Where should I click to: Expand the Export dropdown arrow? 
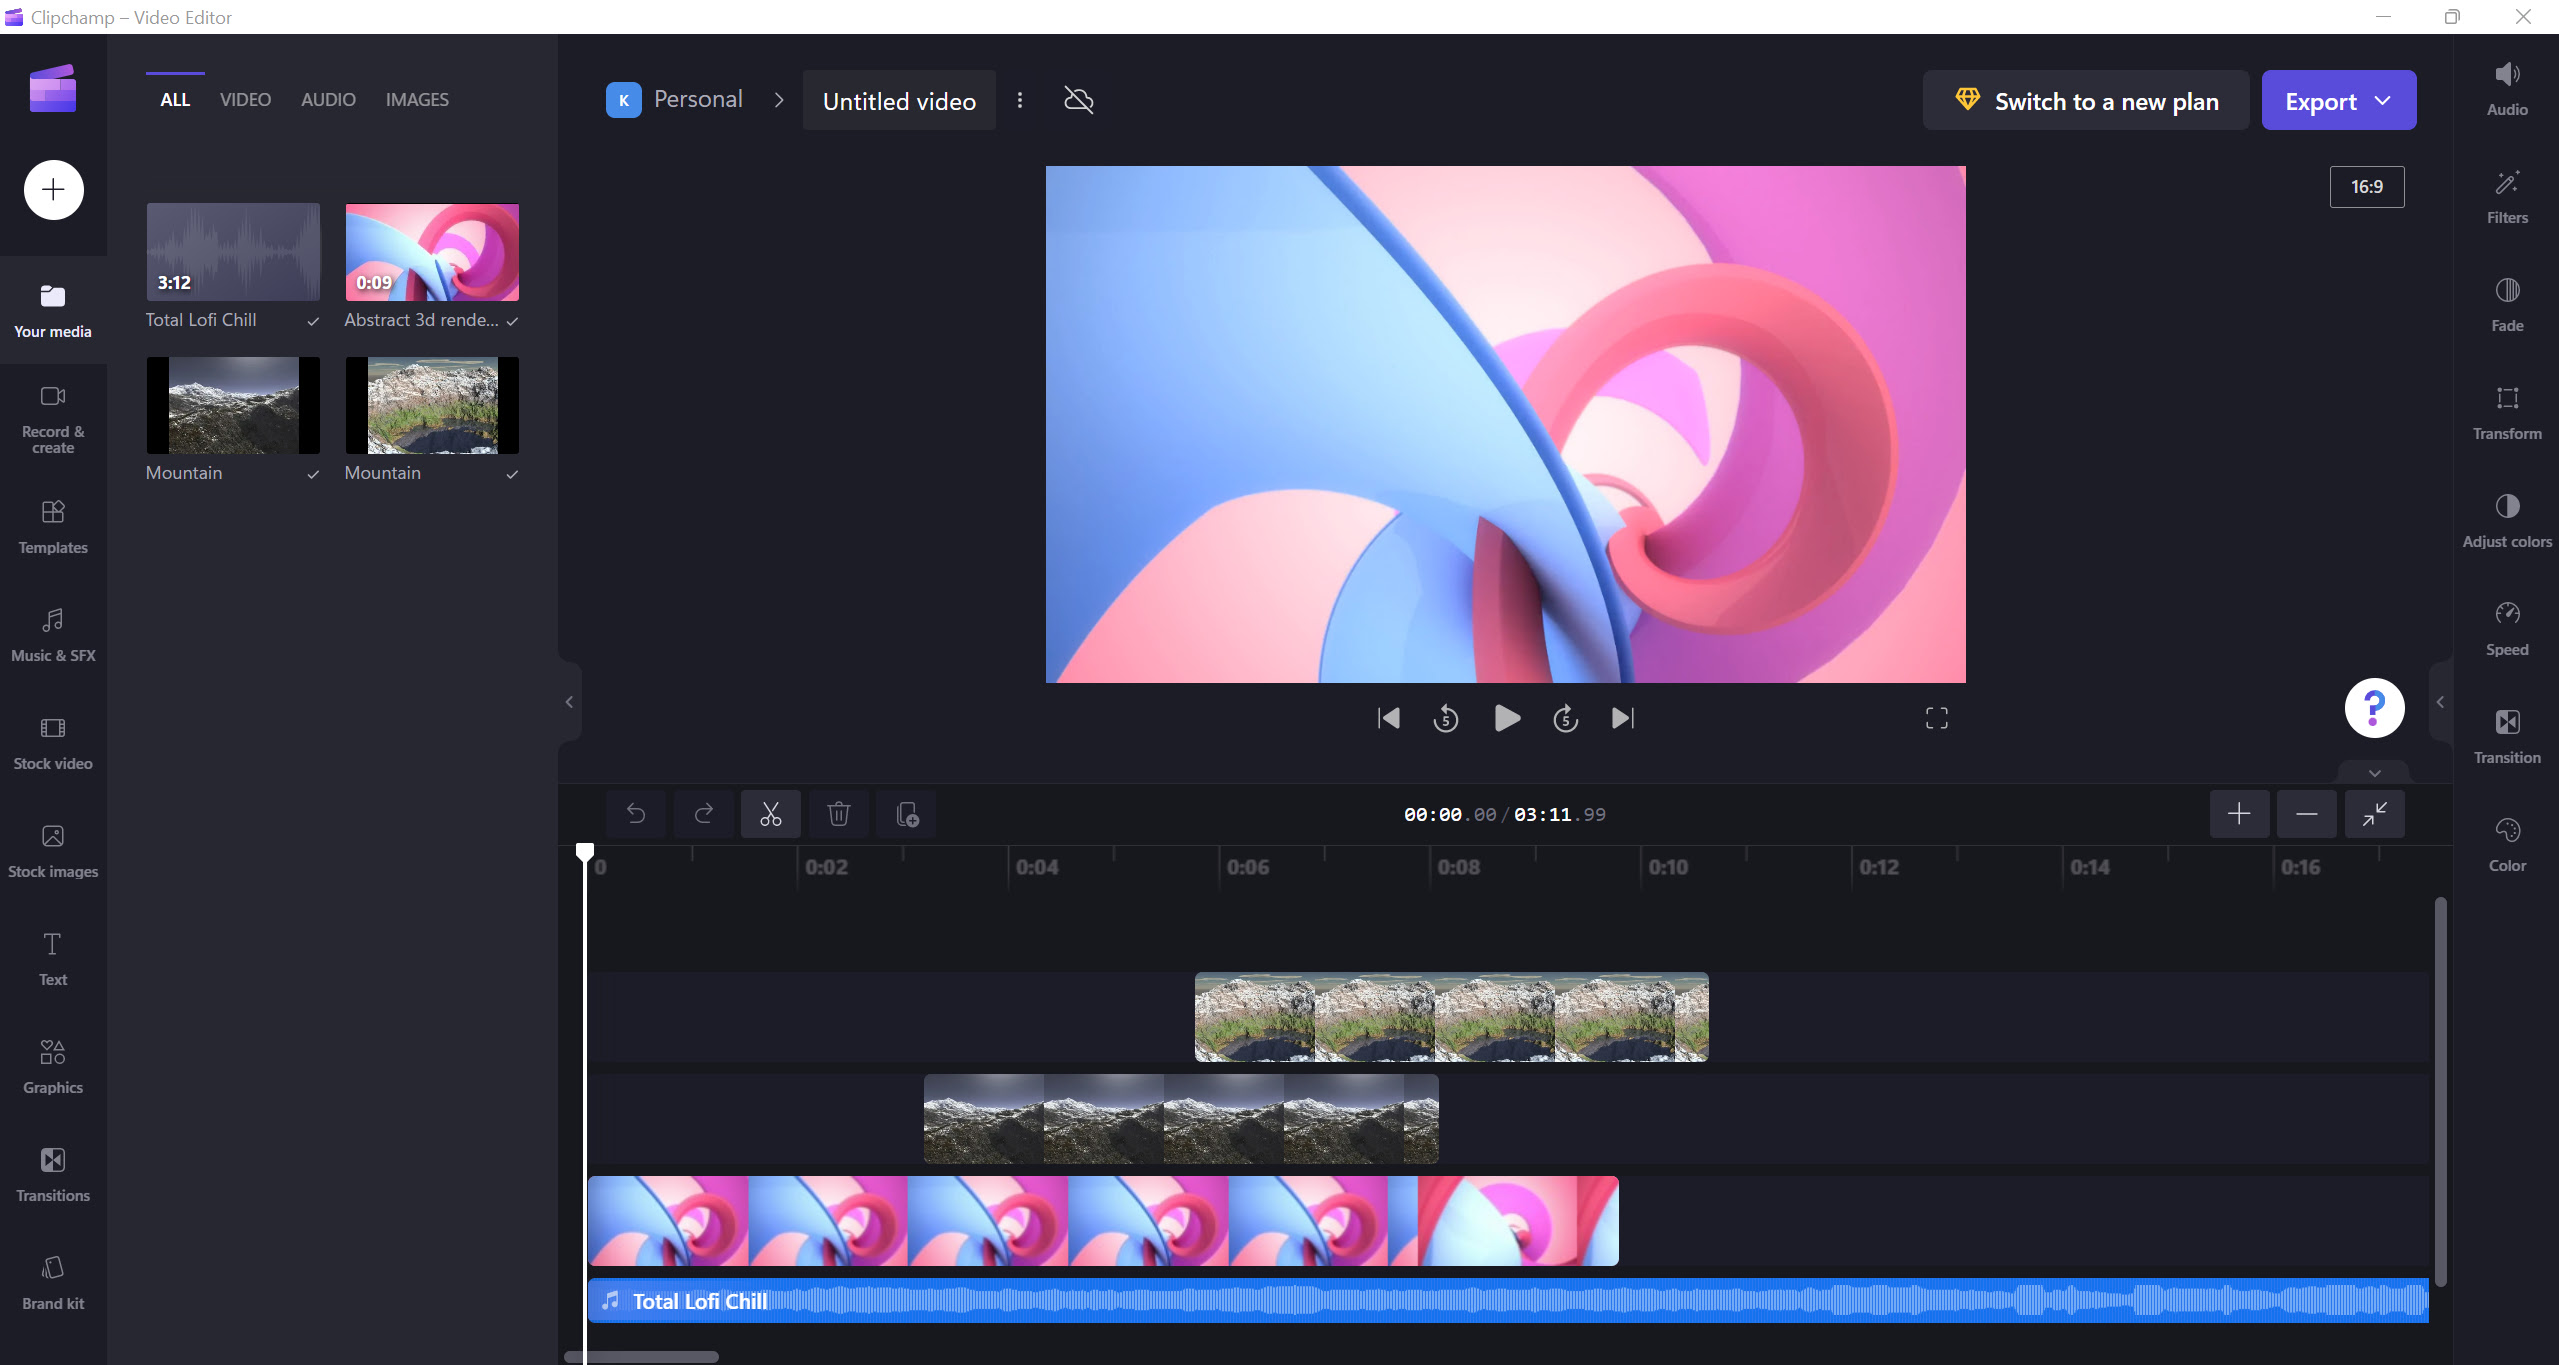[2383, 100]
